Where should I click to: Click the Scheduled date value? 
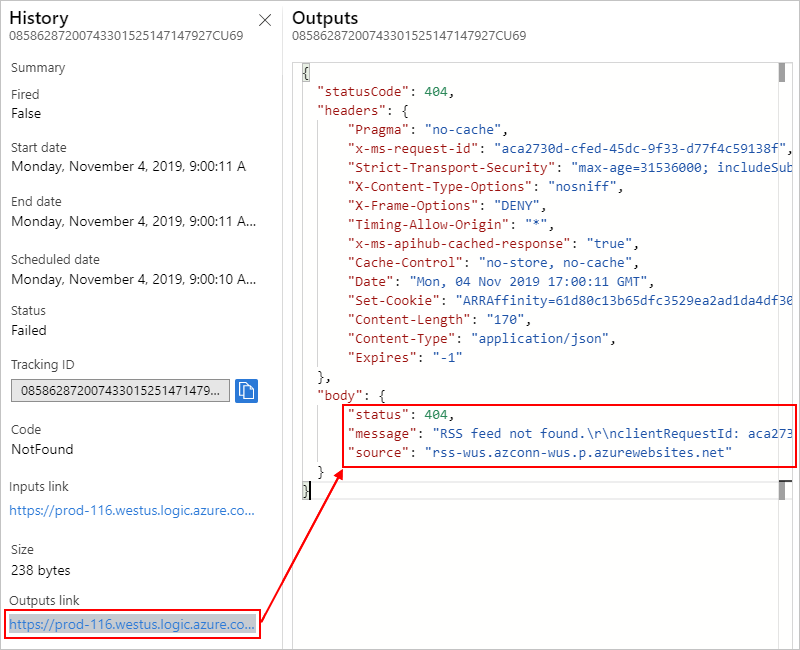pos(134,280)
